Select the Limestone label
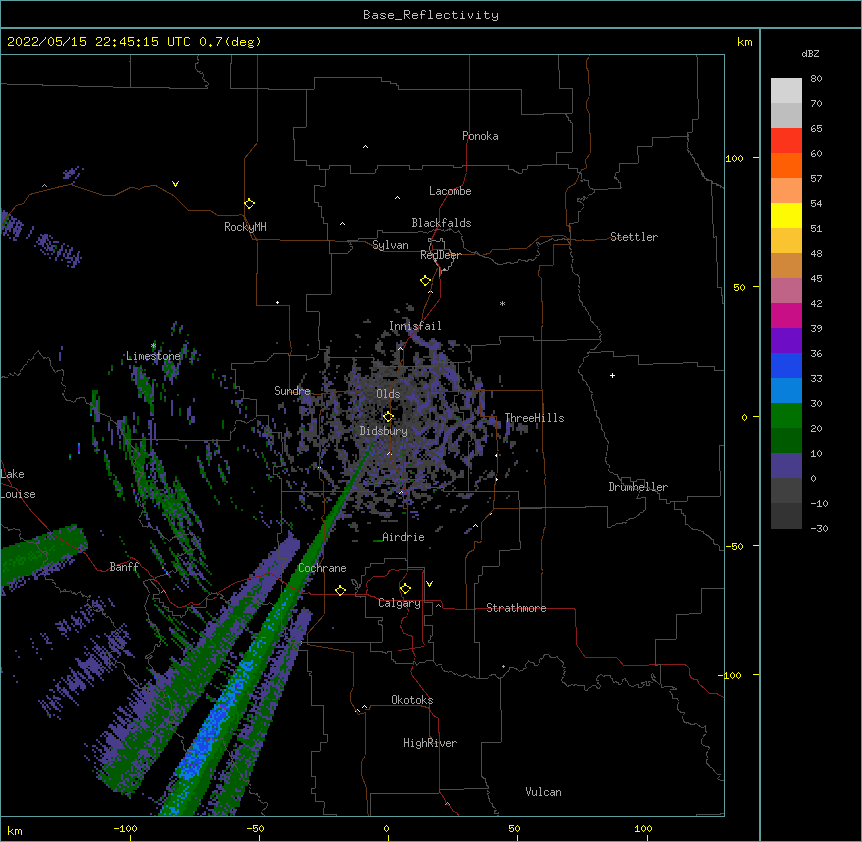Screen dimensions: 862x842 click(x=153, y=356)
